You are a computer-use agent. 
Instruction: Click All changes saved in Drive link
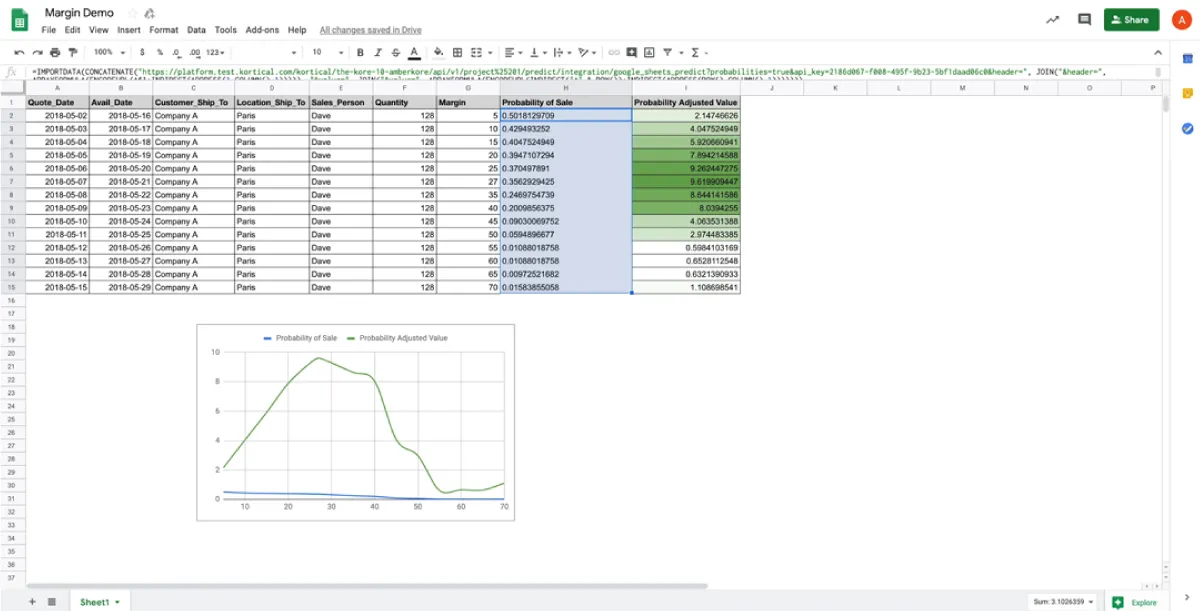[x=371, y=30]
